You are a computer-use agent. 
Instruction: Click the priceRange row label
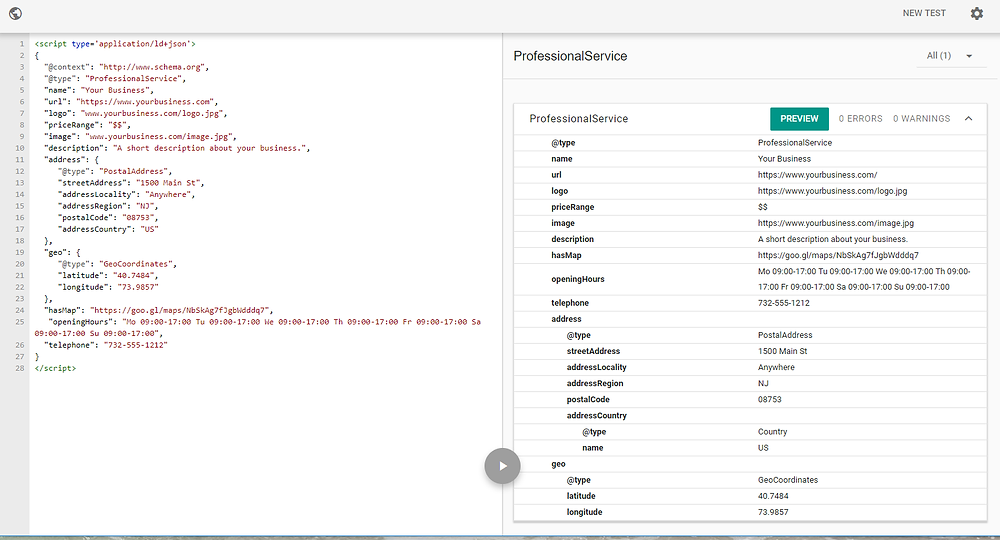point(573,207)
